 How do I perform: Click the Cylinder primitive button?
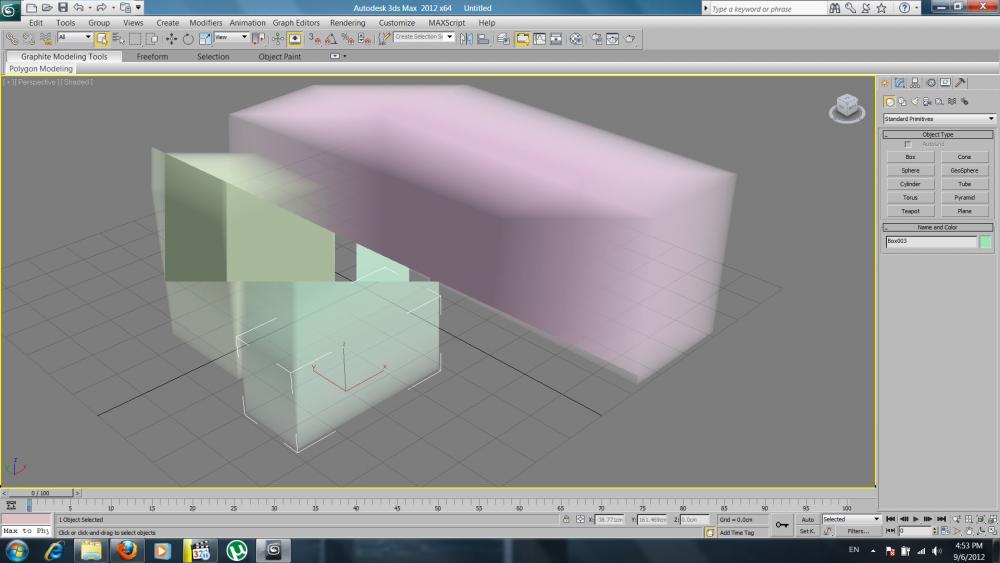[x=910, y=184]
